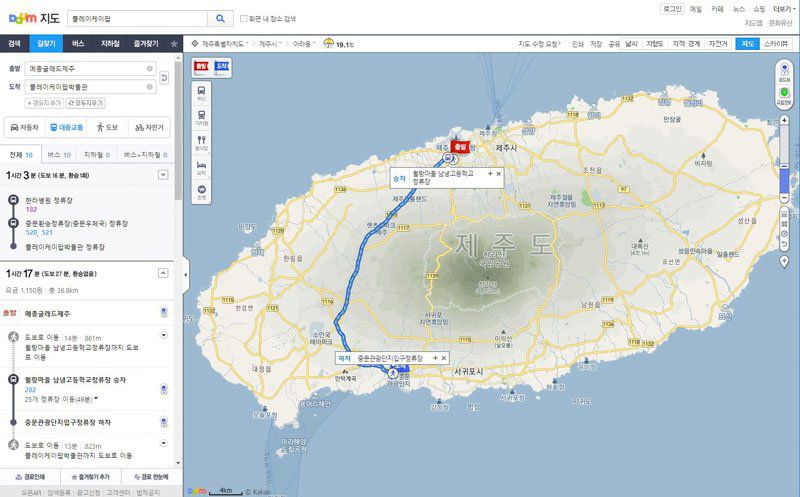The image size is (800, 497).
Task: Expand the 1시간 3분 route details
Action: 163,175
